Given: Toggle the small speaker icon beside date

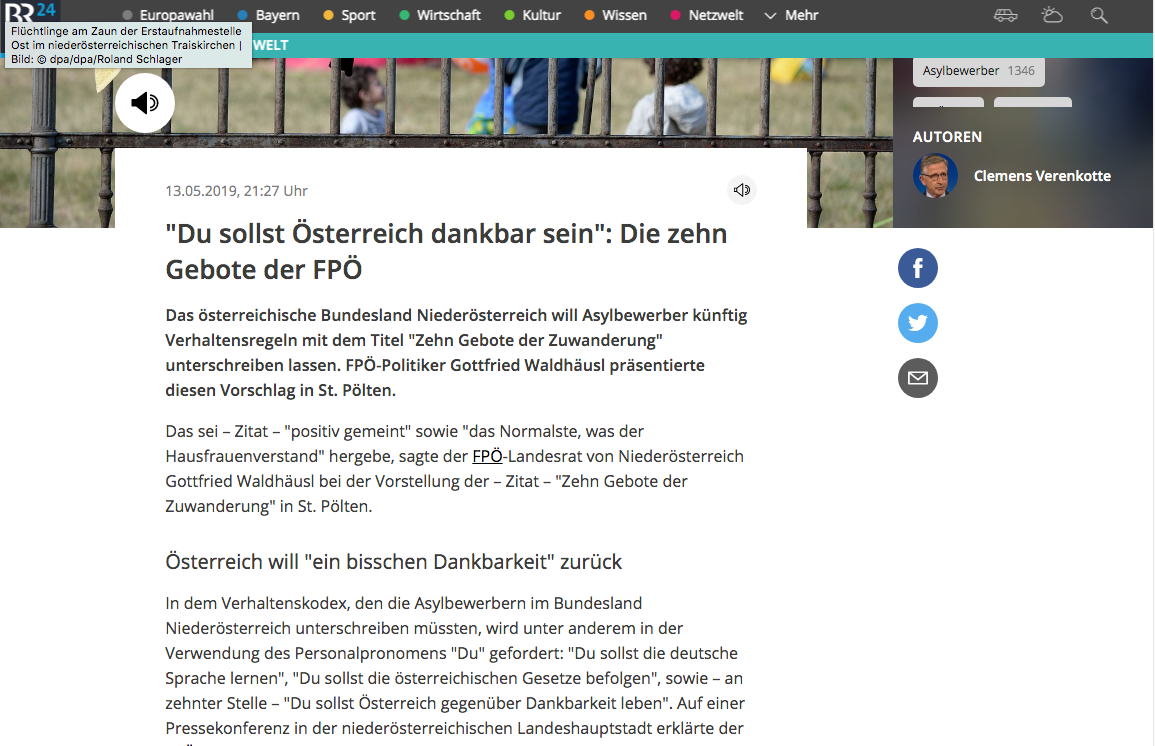Looking at the screenshot, I should pos(741,190).
